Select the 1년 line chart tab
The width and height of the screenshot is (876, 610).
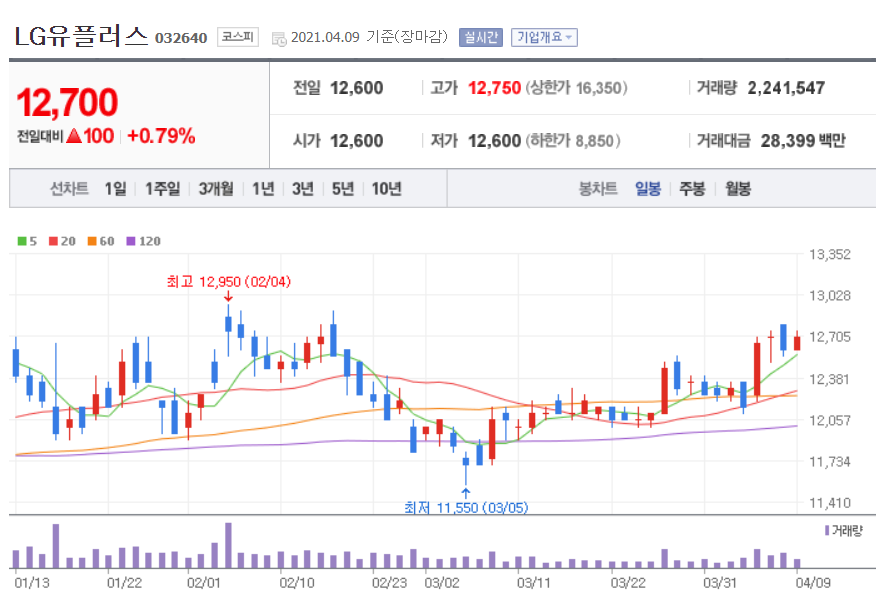tap(263, 189)
